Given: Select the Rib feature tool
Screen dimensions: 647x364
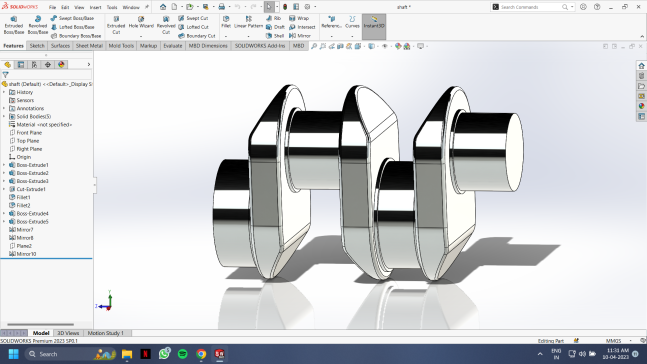Looking at the screenshot, I should click(x=273, y=18).
